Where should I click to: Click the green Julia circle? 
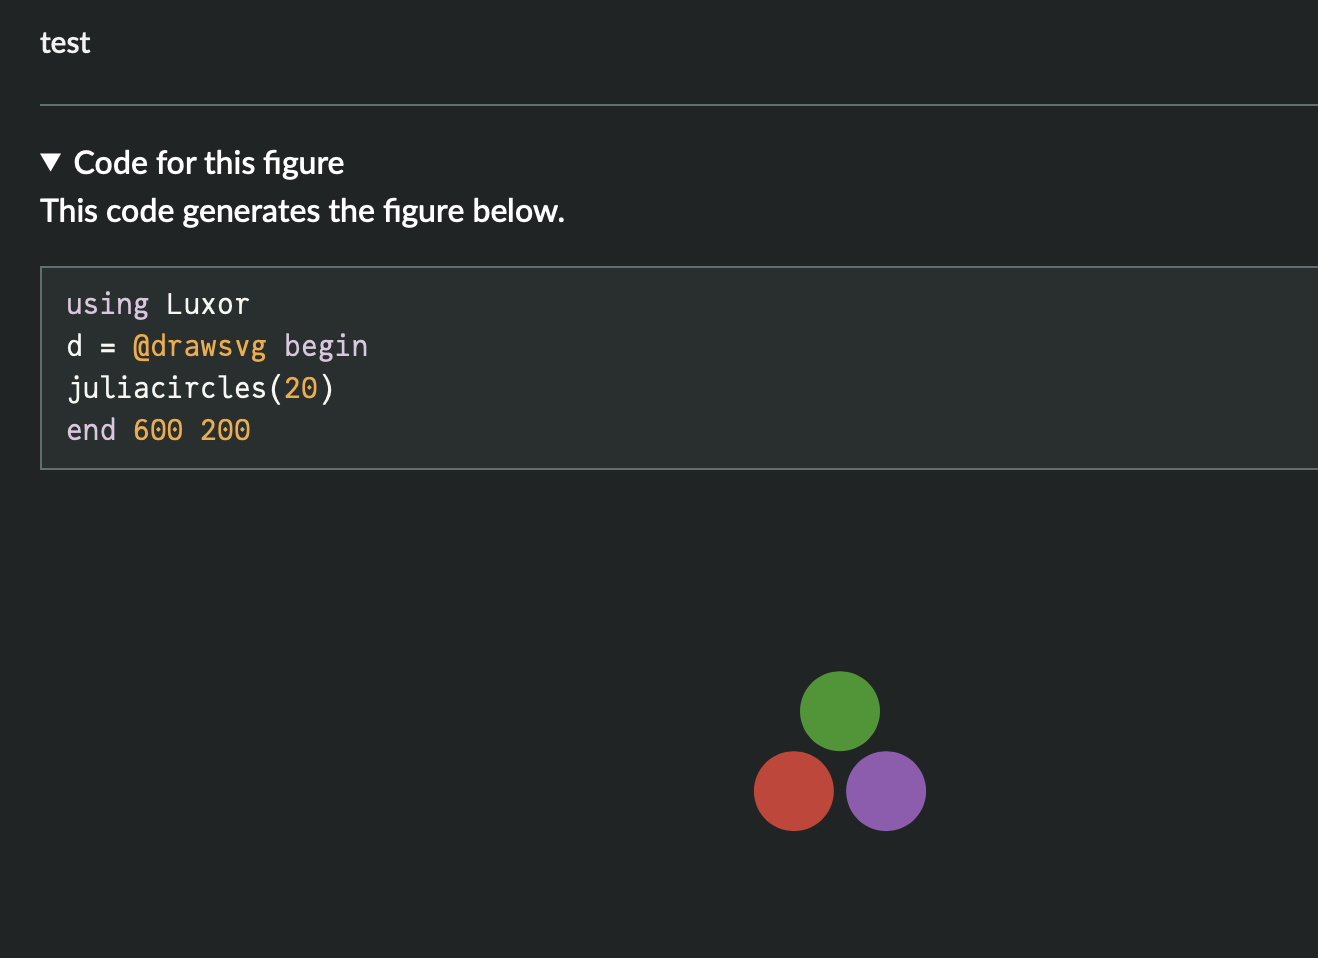839,710
